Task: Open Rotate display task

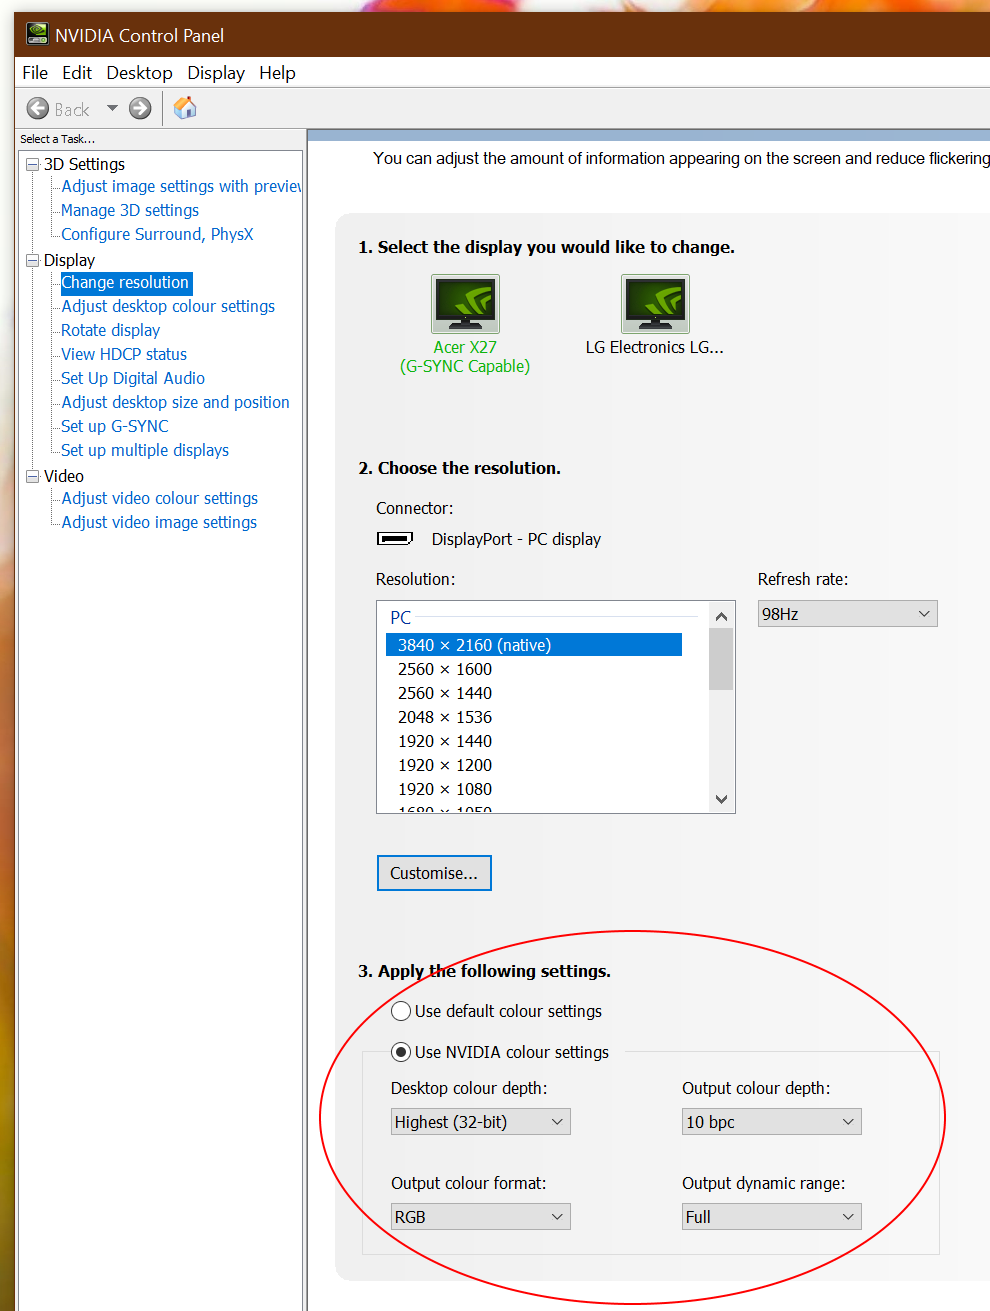Action: point(110,330)
